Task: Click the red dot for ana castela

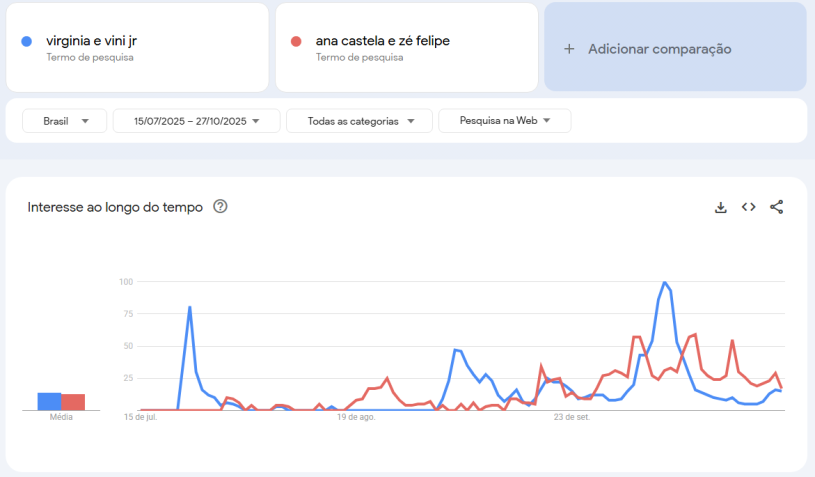Action: pos(296,41)
